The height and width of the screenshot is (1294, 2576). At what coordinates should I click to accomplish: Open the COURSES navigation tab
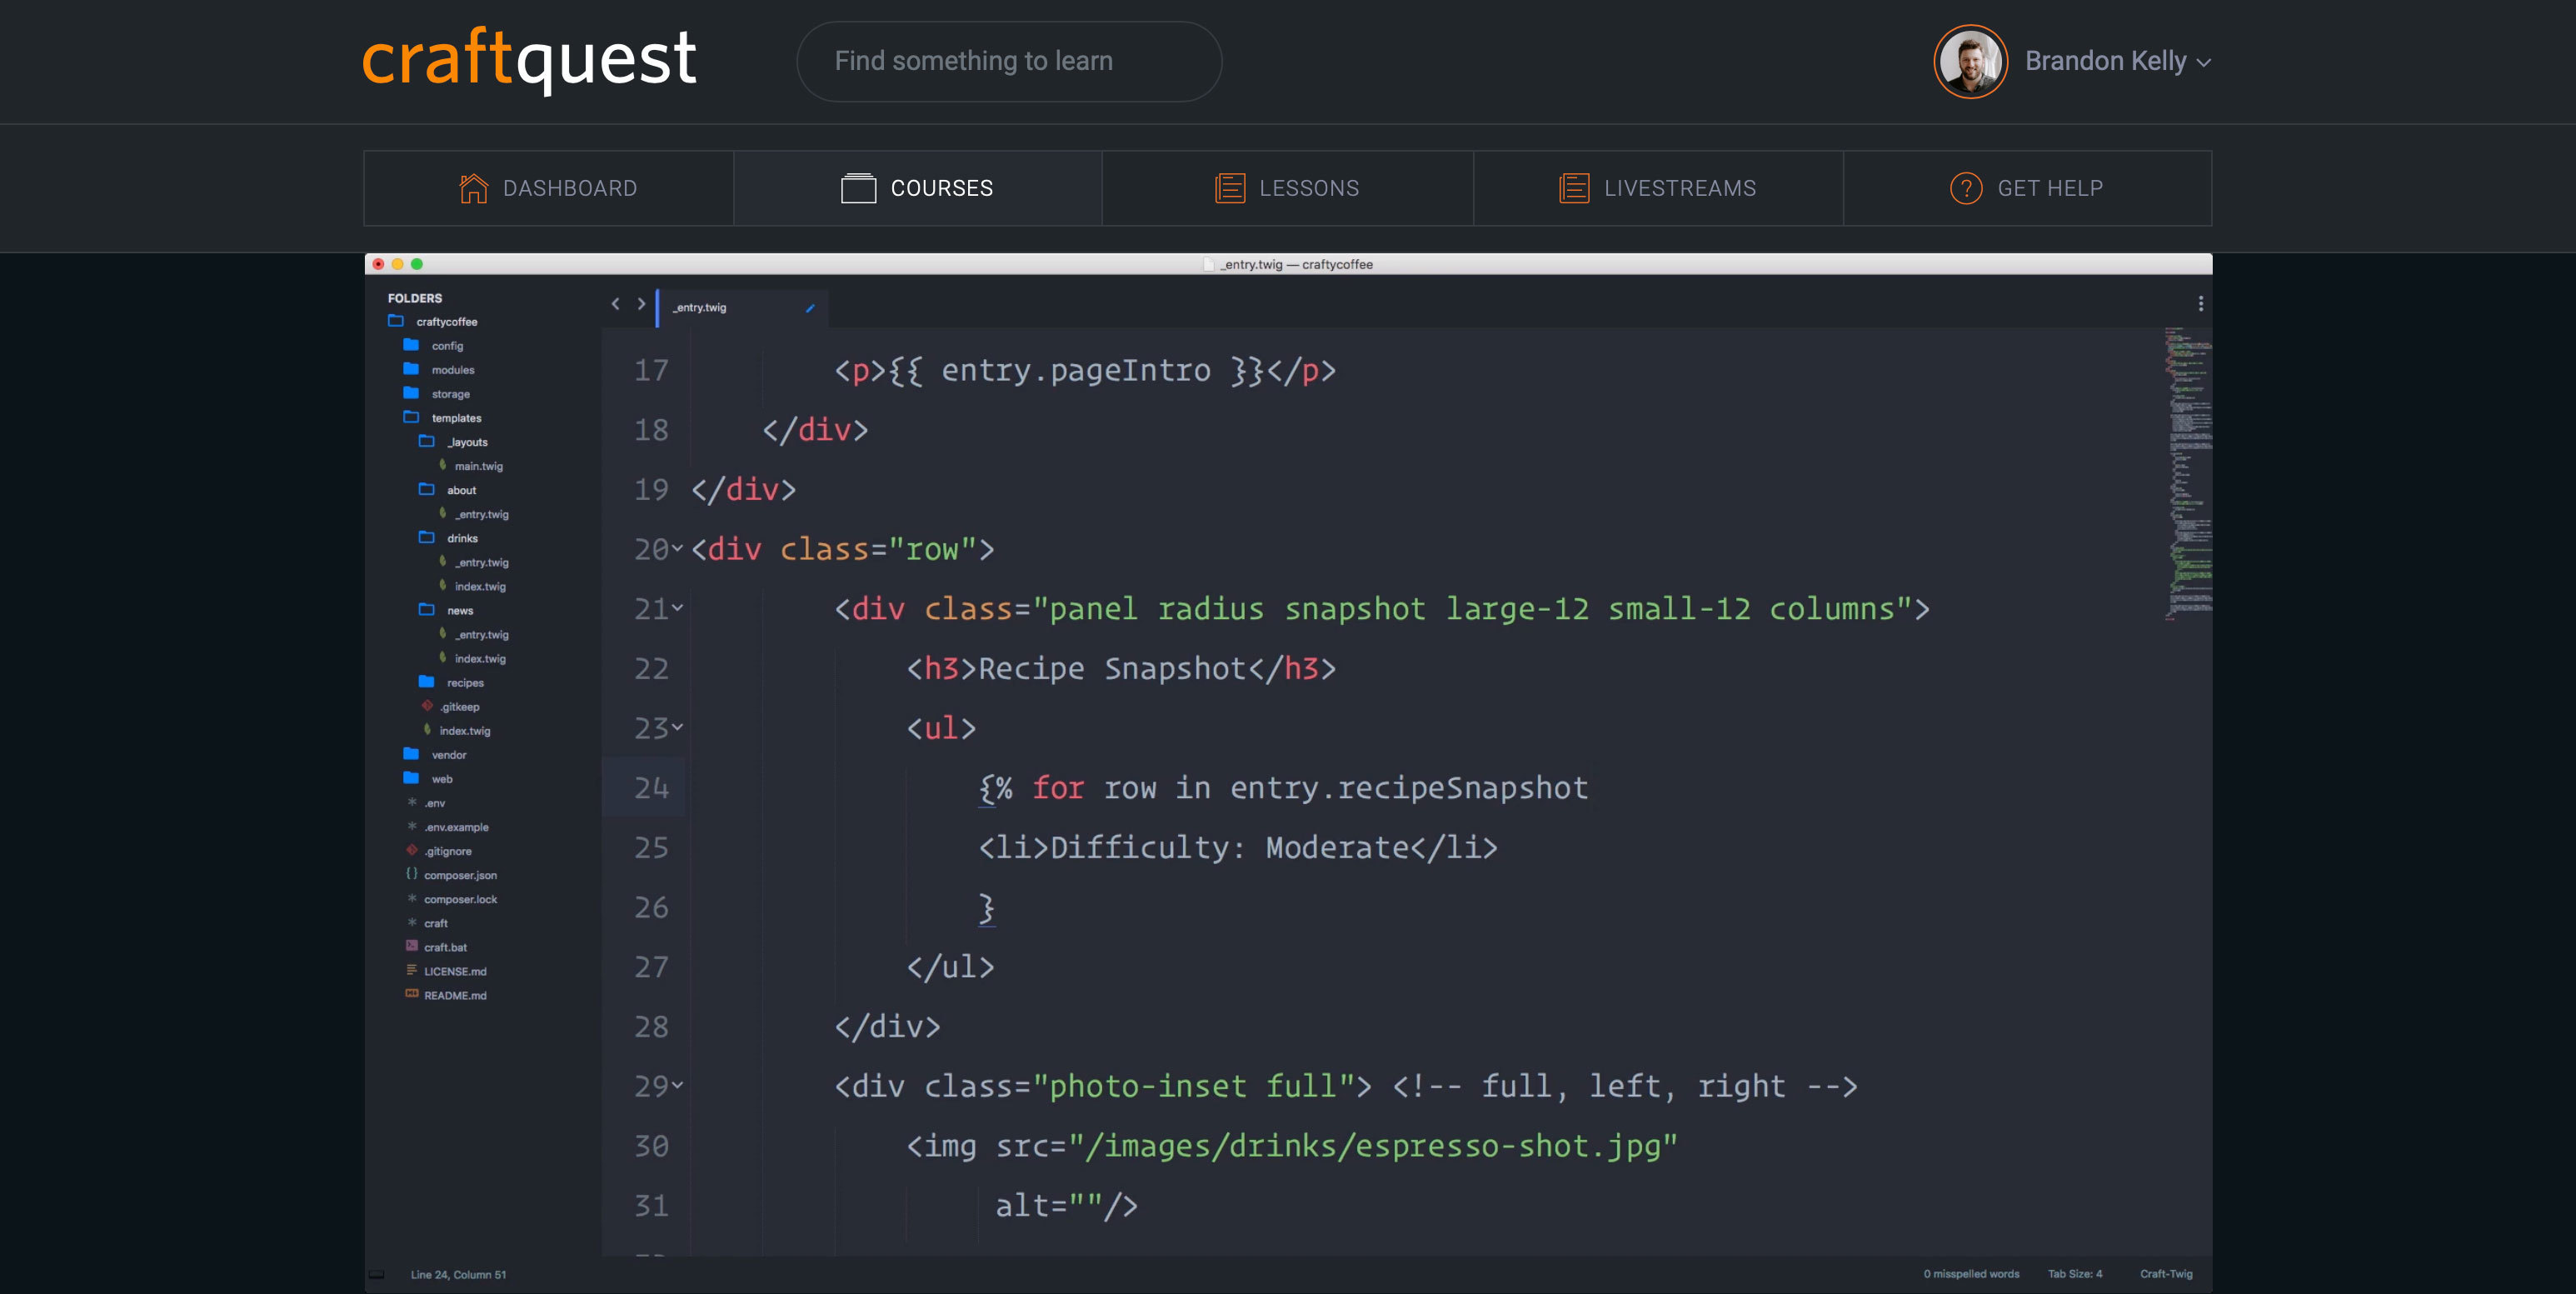tap(918, 188)
